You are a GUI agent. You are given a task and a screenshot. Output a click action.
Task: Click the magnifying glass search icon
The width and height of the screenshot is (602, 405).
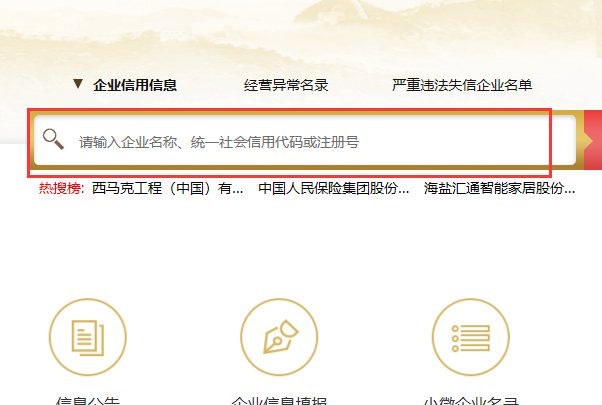pyautogui.click(x=53, y=139)
